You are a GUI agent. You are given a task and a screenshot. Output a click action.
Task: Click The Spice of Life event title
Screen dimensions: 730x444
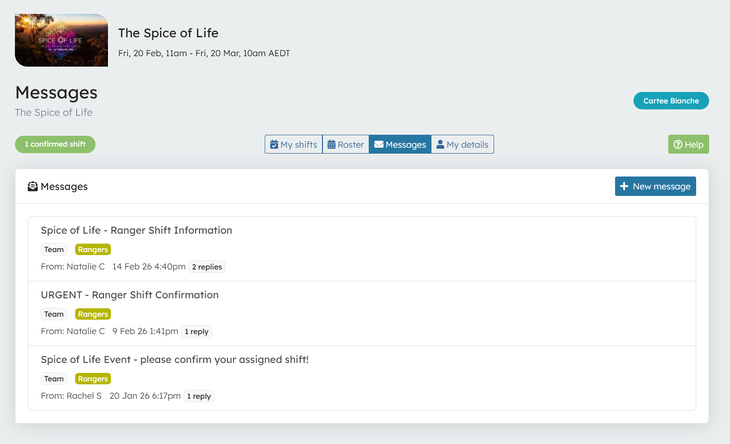click(x=168, y=33)
